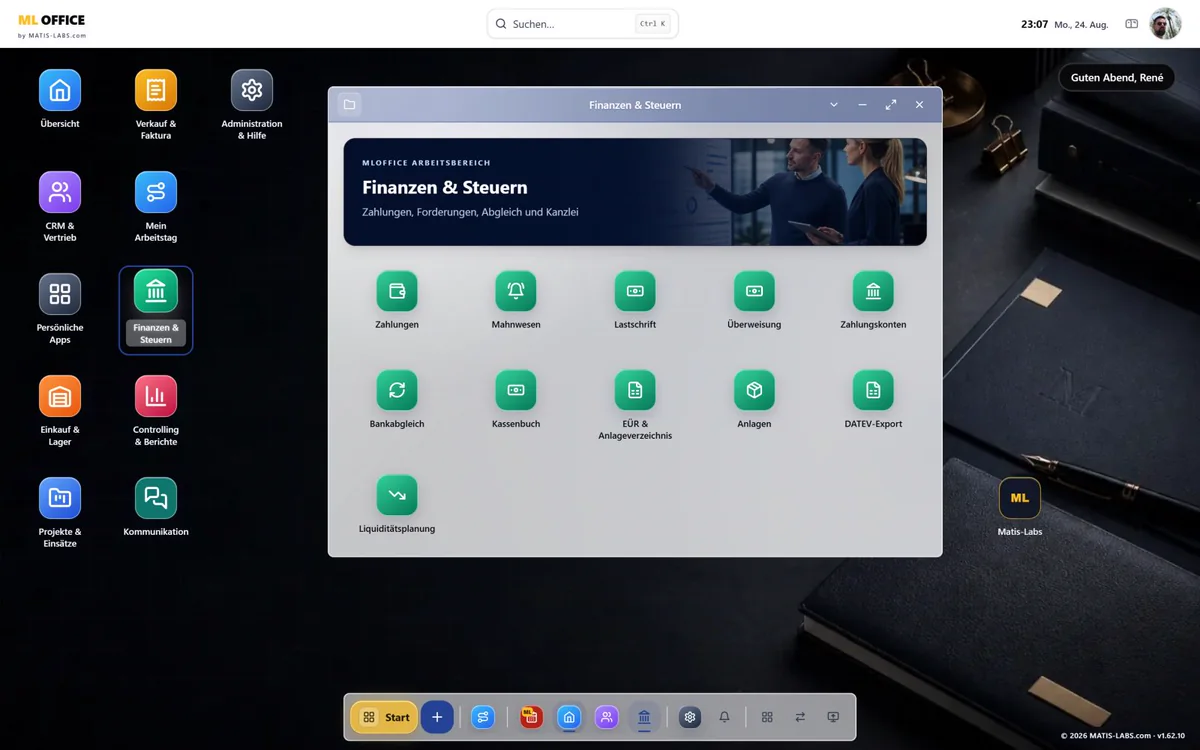The width and height of the screenshot is (1200, 750).
Task: Expand the window options chevron
Action: 834,105
